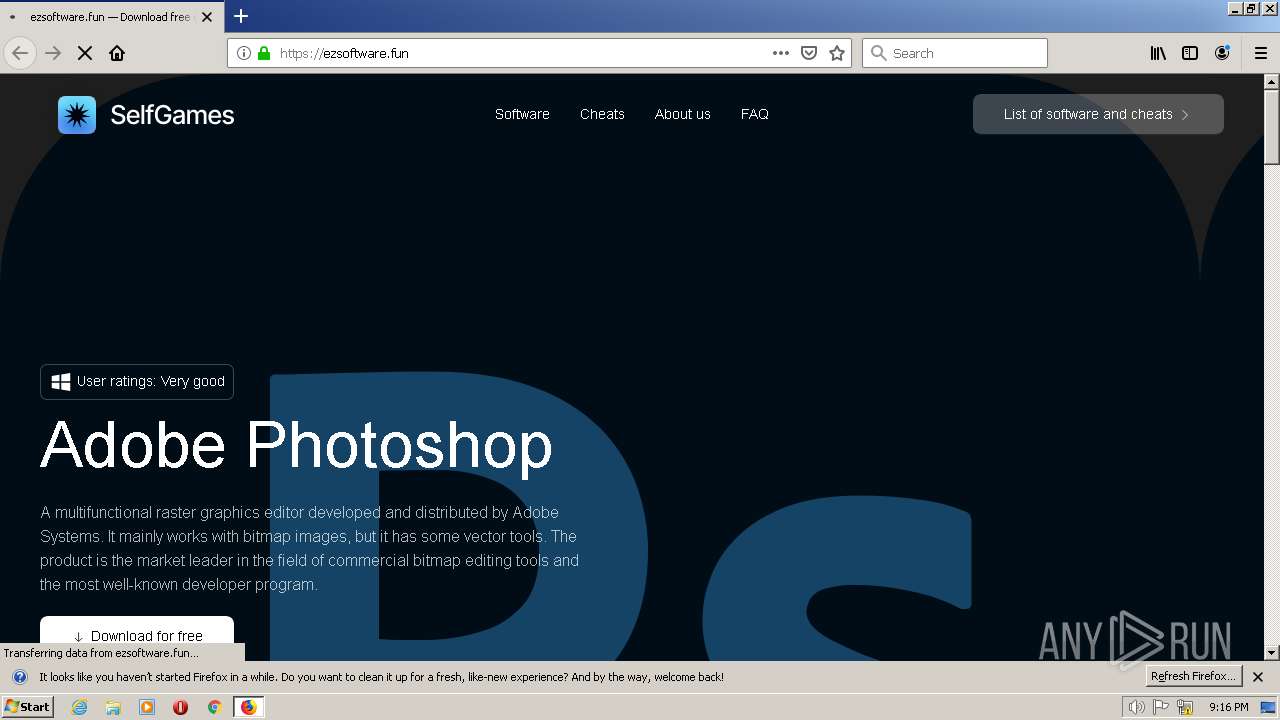The width and height of the screenshot is (1280, 720).
Task: Open the Cheats nav link
Action: tap(602, 114)
